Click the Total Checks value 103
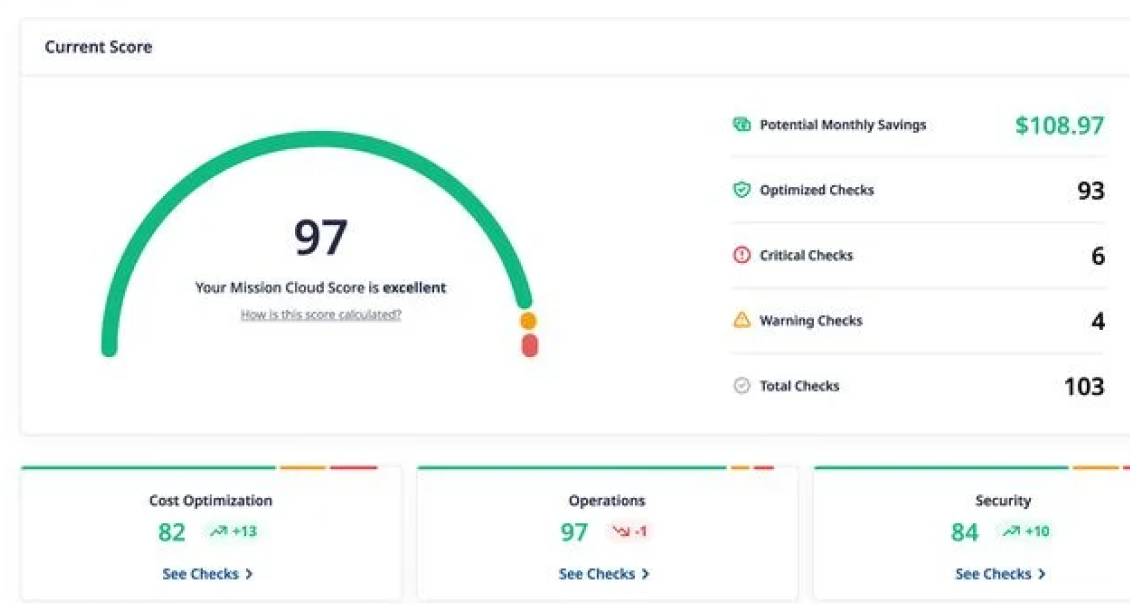Viewport: 1130px width, 604px height. click(x=1085, y=386)
